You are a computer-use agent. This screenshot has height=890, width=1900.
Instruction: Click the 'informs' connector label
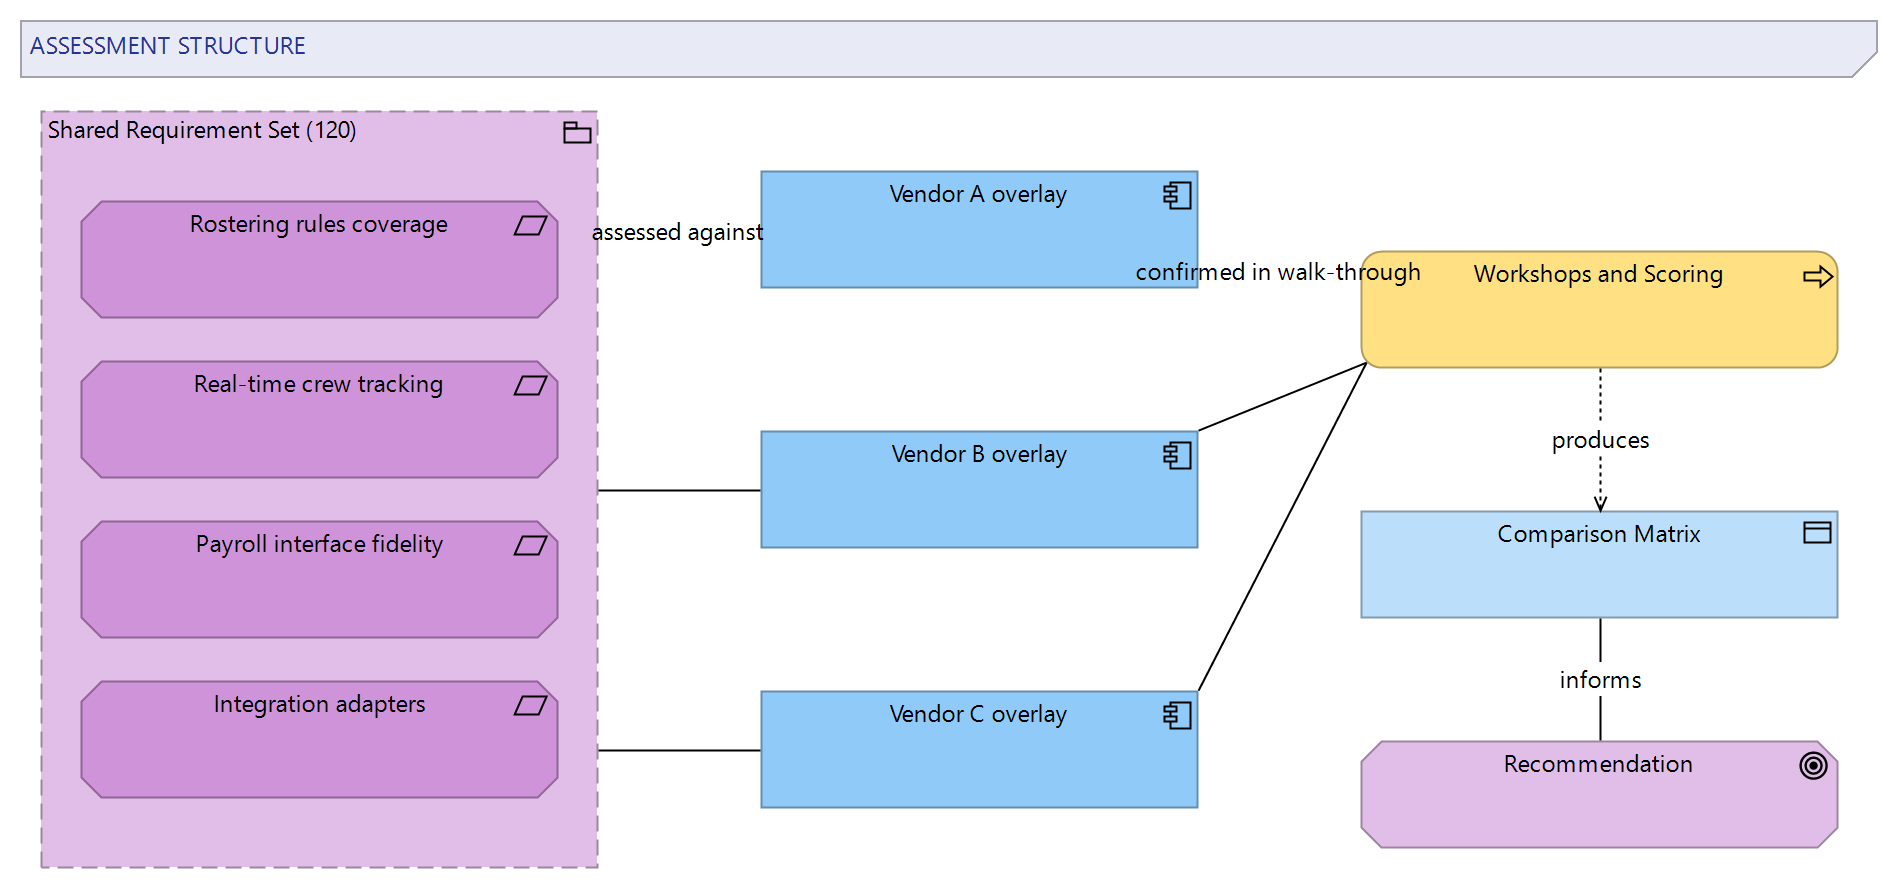[x=1600, y=680]
